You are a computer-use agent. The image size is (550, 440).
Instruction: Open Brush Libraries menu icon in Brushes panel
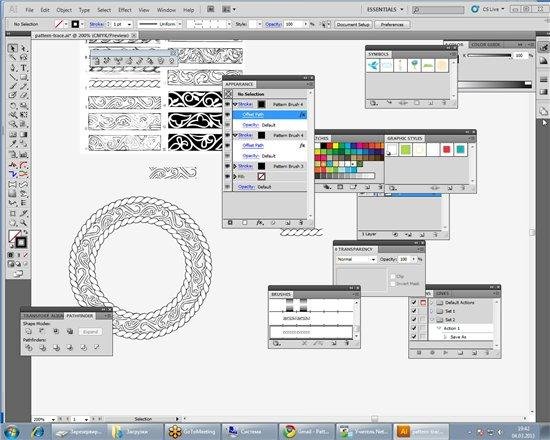tap(276, 344)
